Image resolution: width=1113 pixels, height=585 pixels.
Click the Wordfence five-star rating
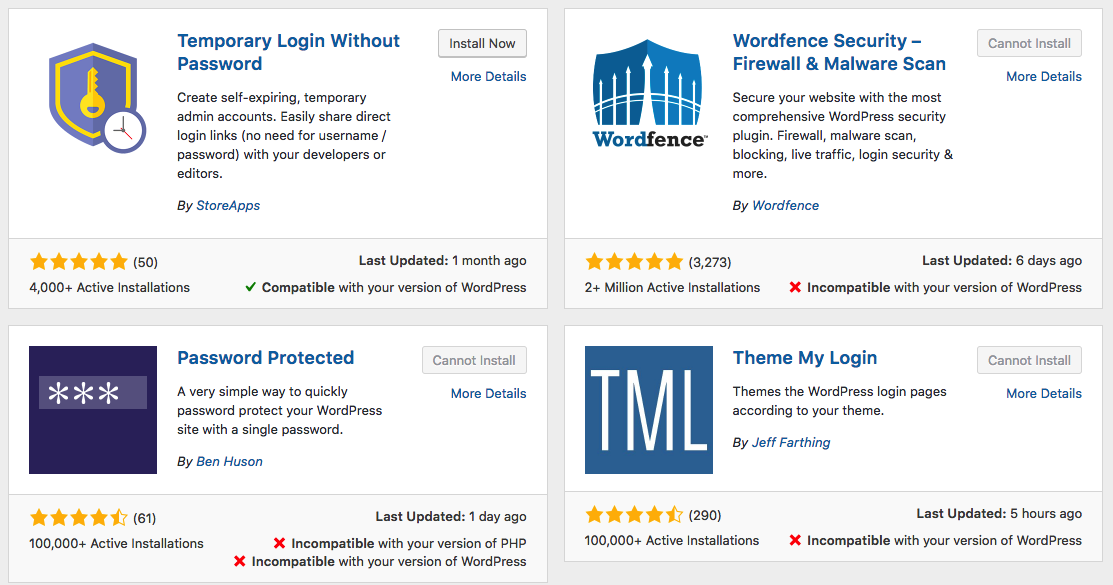(634, 262)
